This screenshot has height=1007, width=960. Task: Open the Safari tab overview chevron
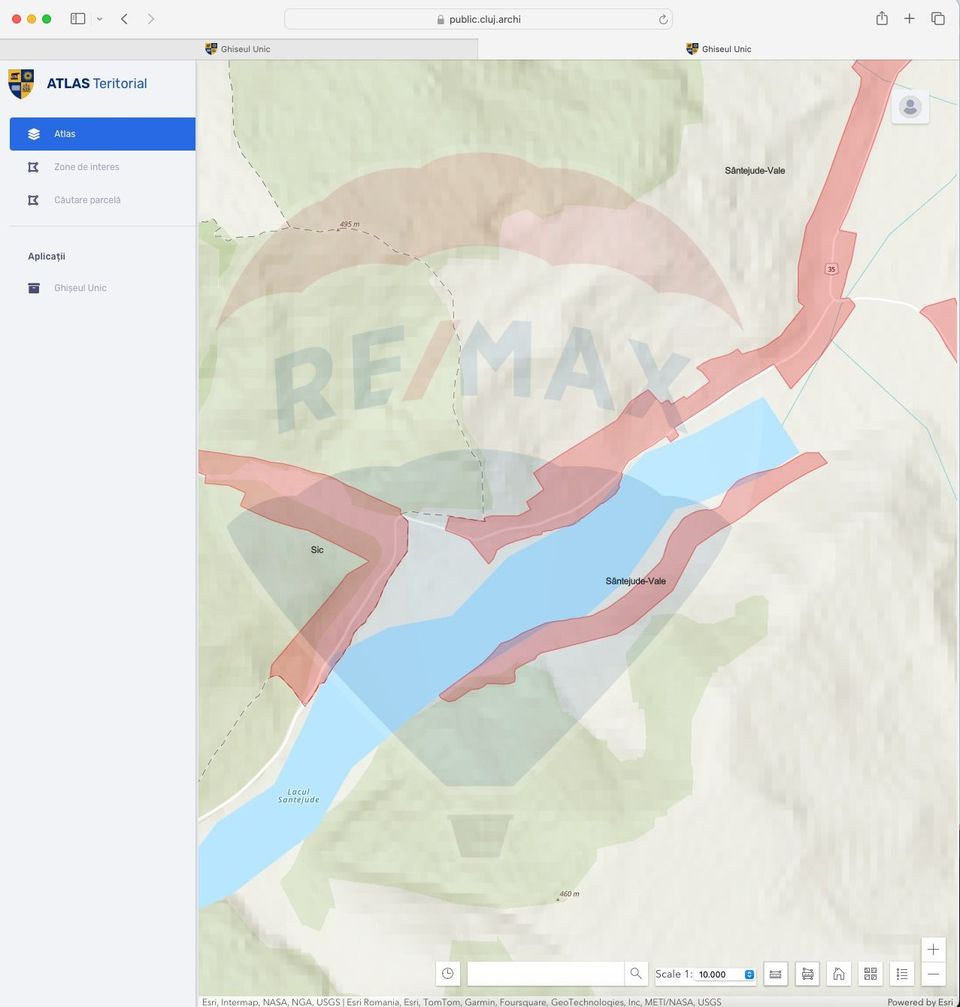(98, 18)
